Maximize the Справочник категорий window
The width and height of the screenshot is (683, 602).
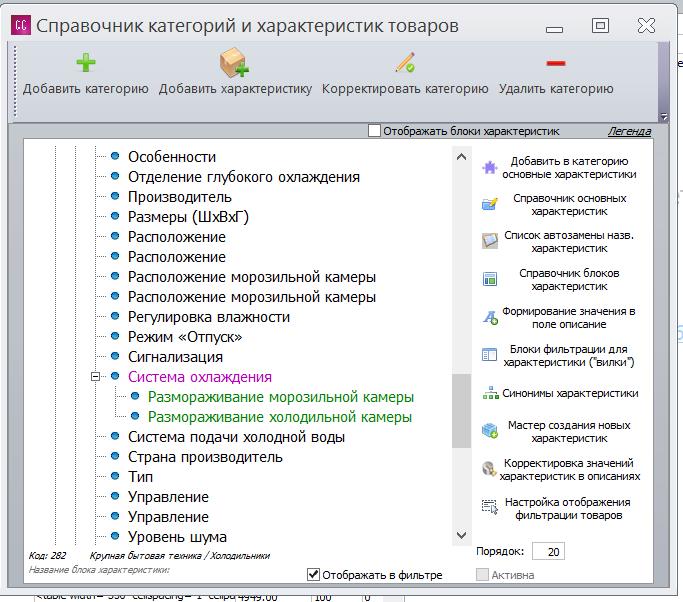600,25
